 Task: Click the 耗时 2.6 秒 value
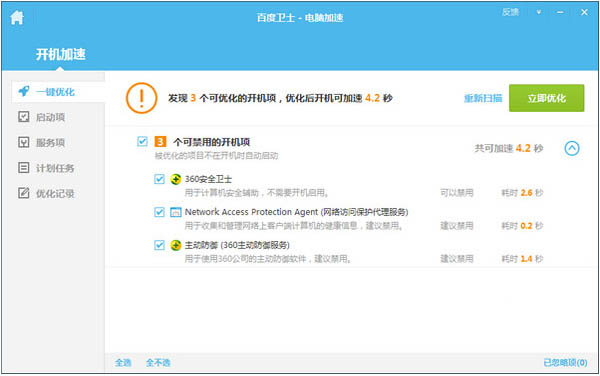(522, 193)
